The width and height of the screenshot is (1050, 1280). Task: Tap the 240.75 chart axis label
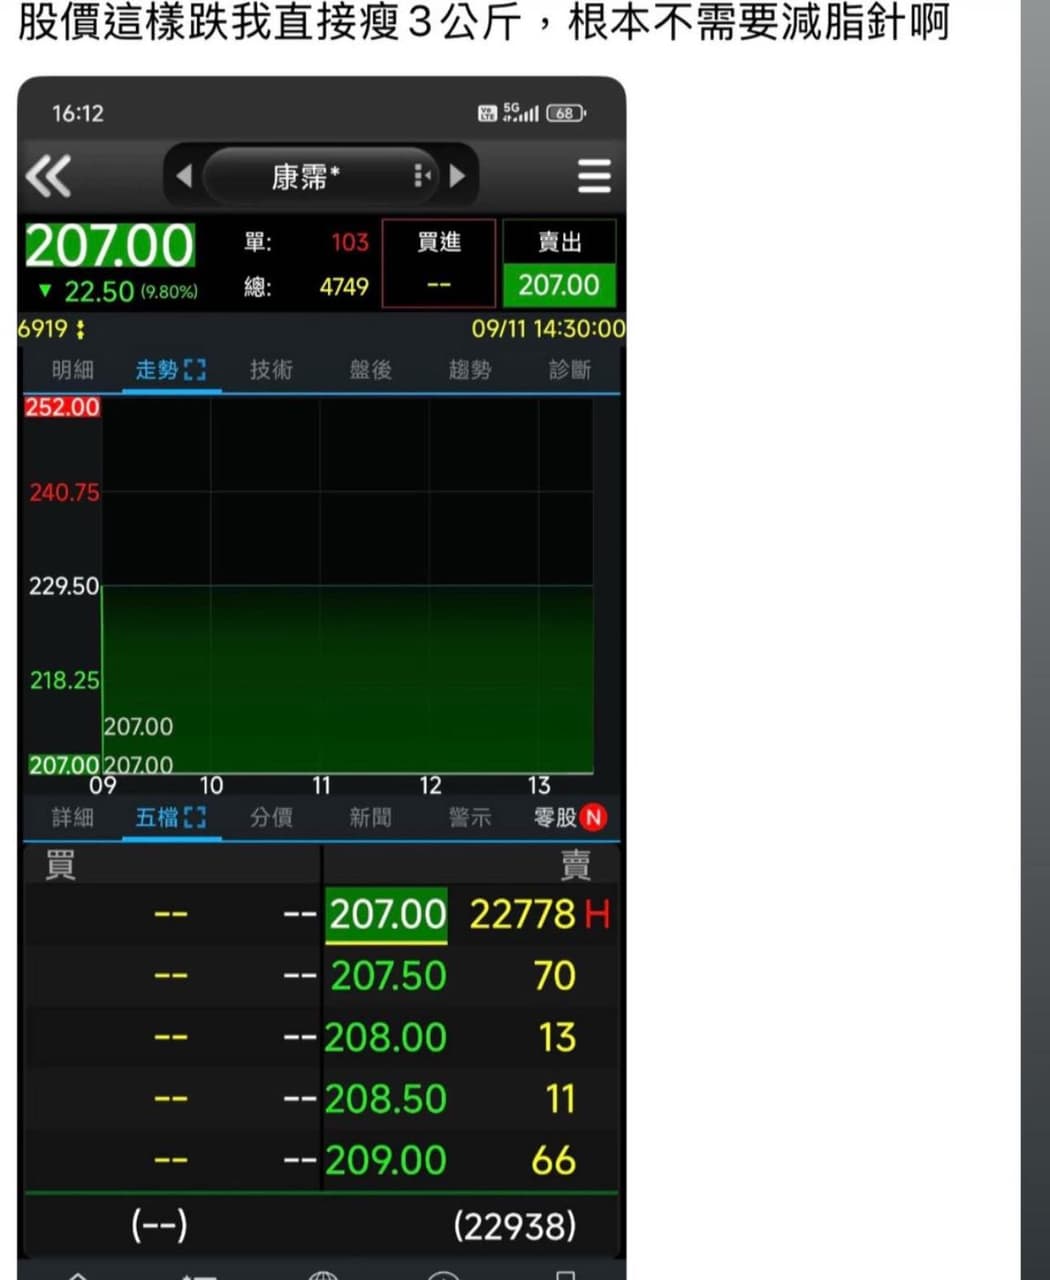pos(63,492)
